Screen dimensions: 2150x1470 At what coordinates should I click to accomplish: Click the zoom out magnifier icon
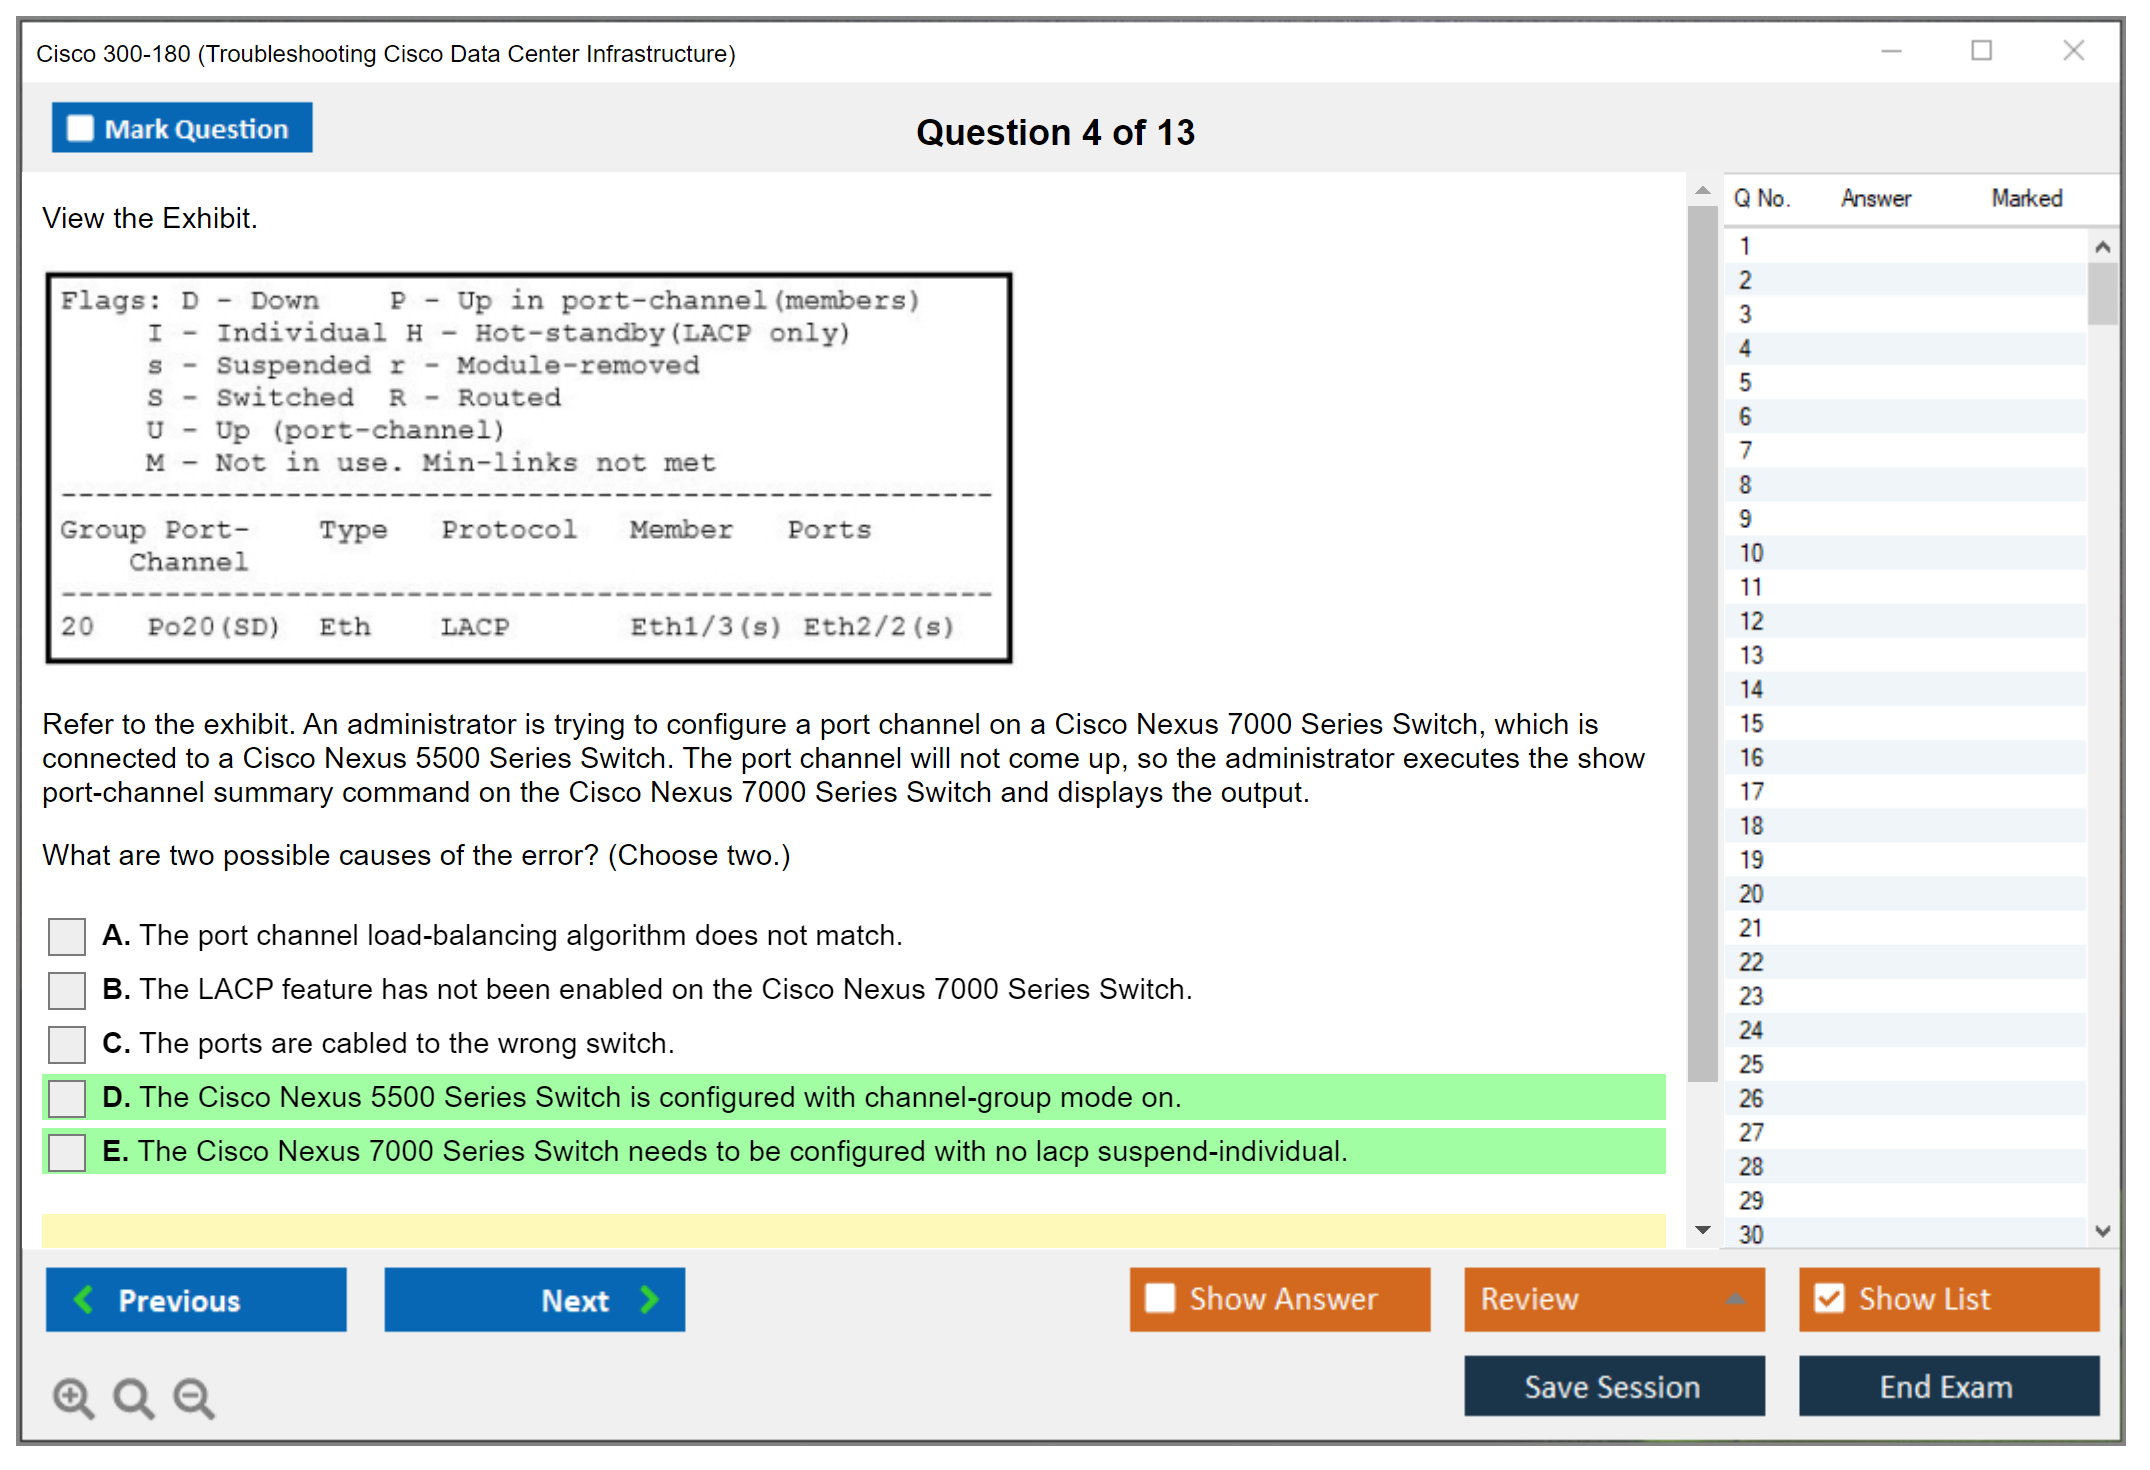click(193, 1397)
